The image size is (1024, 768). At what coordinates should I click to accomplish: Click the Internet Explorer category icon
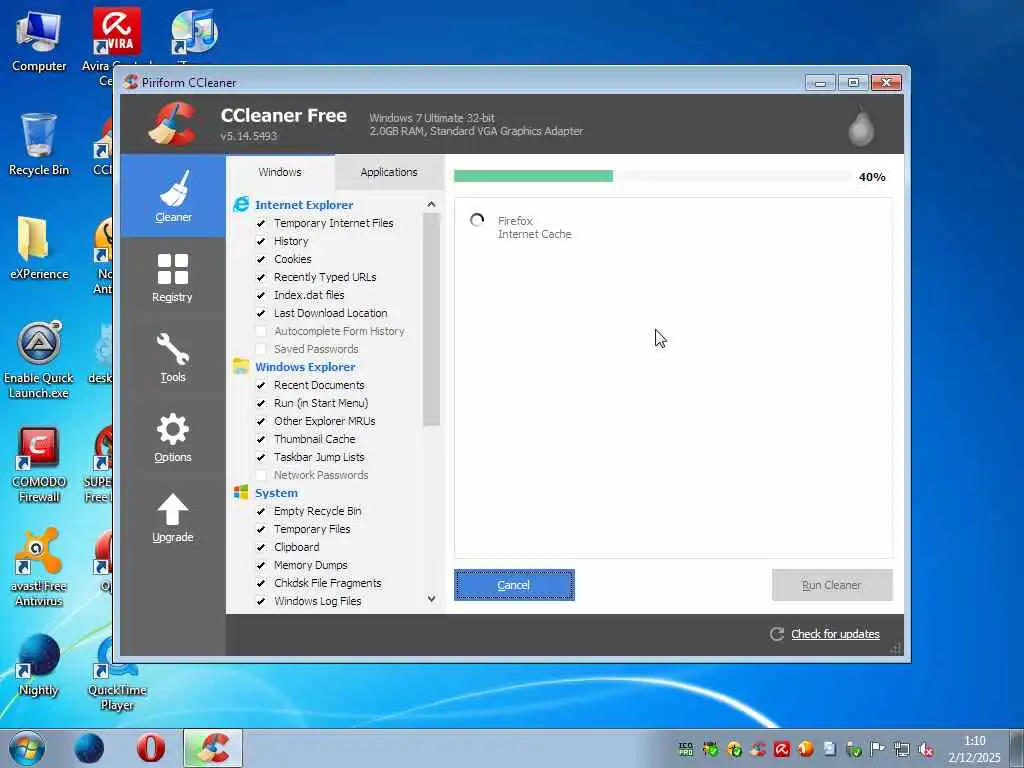(x=241, y=204)
